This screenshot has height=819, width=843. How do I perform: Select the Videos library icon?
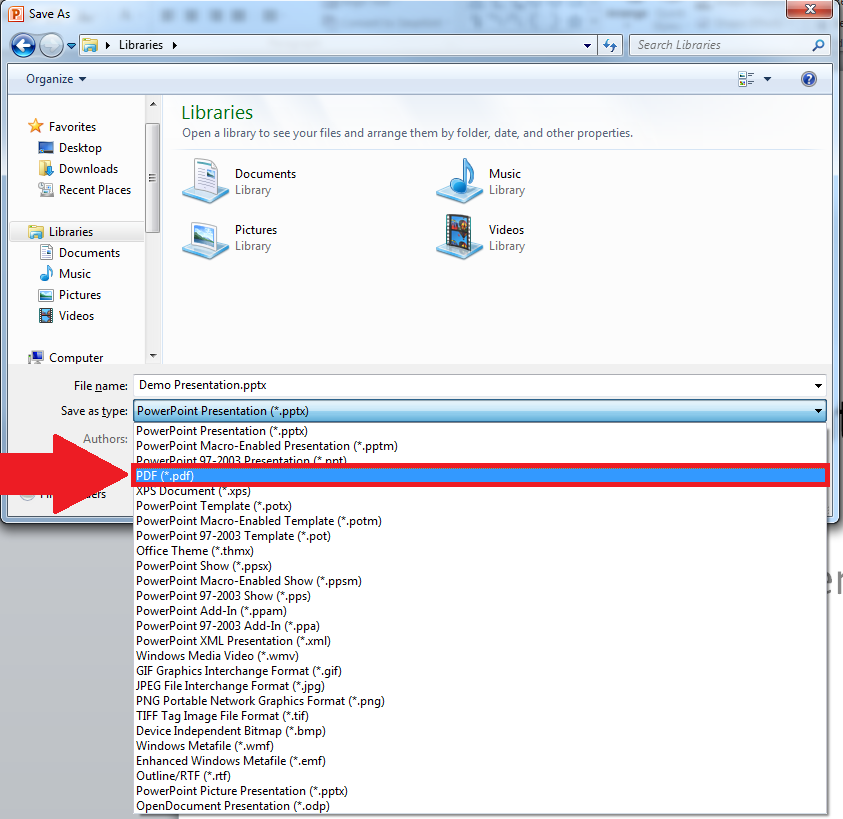point(459,237)
